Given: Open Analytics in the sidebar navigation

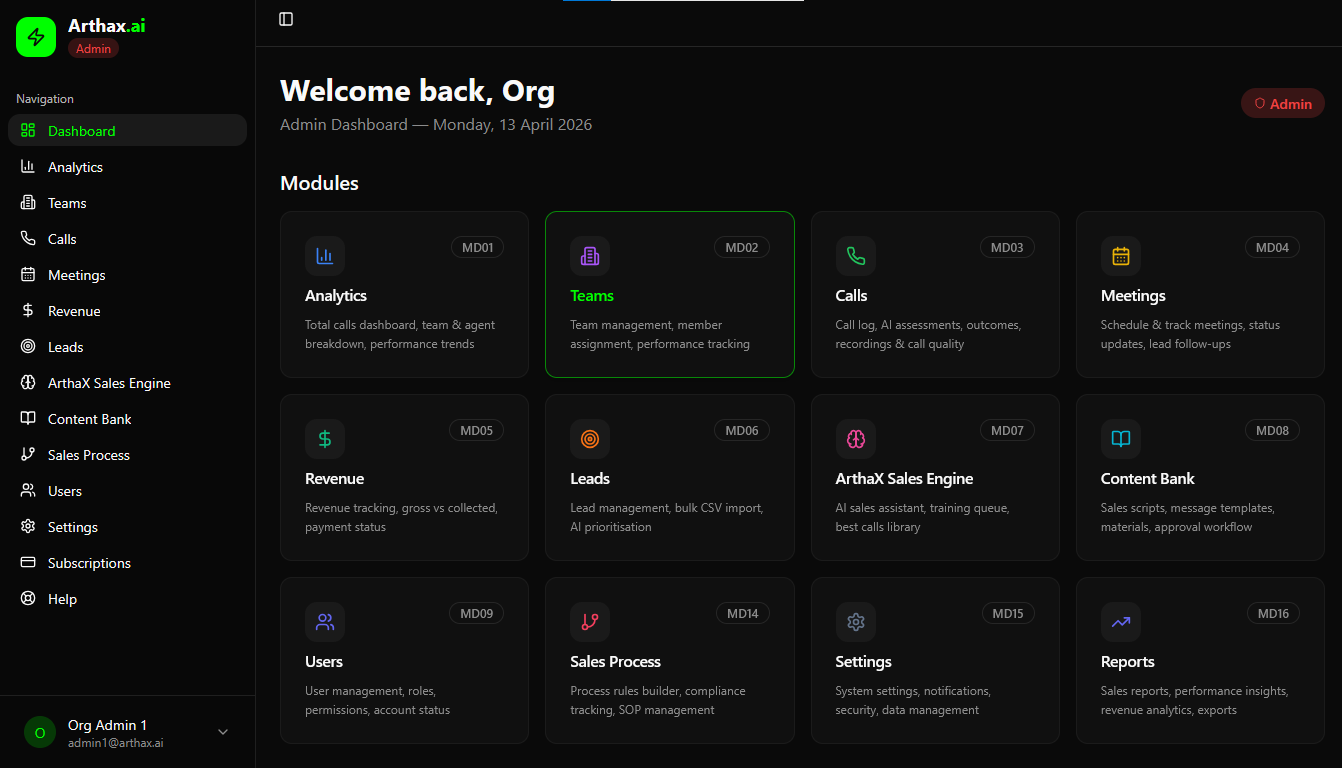Looking at the screenshot, I should pos(75,167).
